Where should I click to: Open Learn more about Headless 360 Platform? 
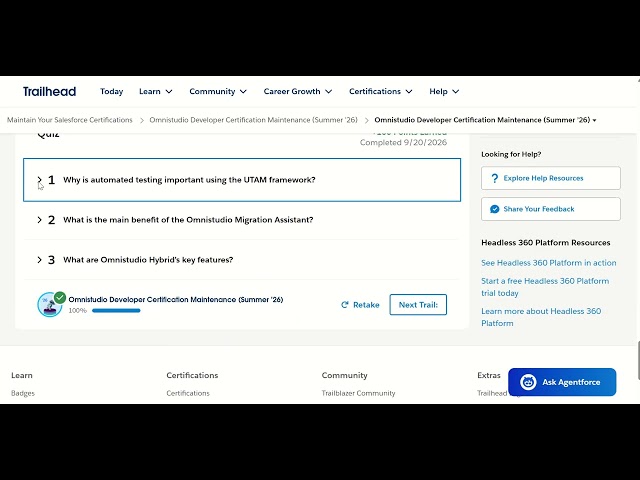(541, 317)
